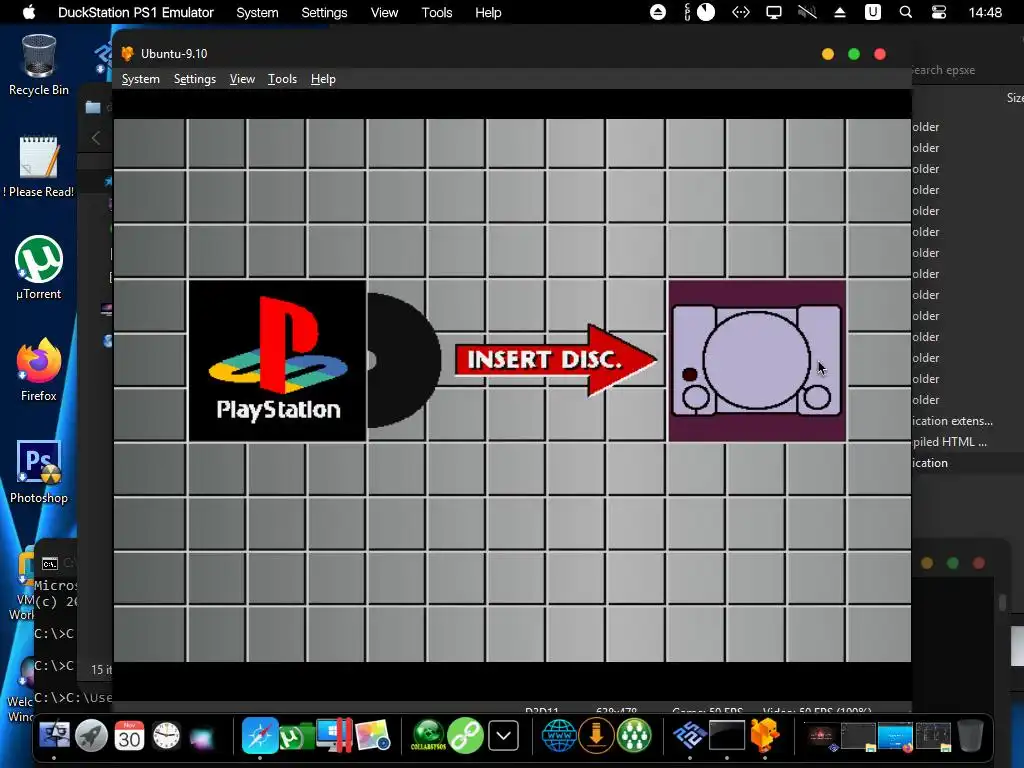1024x768 pixels.
Task: Open Spotlight search magnifier icon
Action: click(906, 12)
